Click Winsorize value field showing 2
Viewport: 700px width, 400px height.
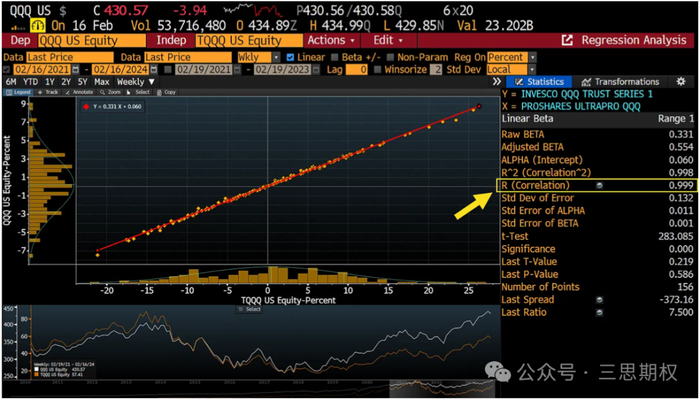pyautogui.click(x=434, y=70)
